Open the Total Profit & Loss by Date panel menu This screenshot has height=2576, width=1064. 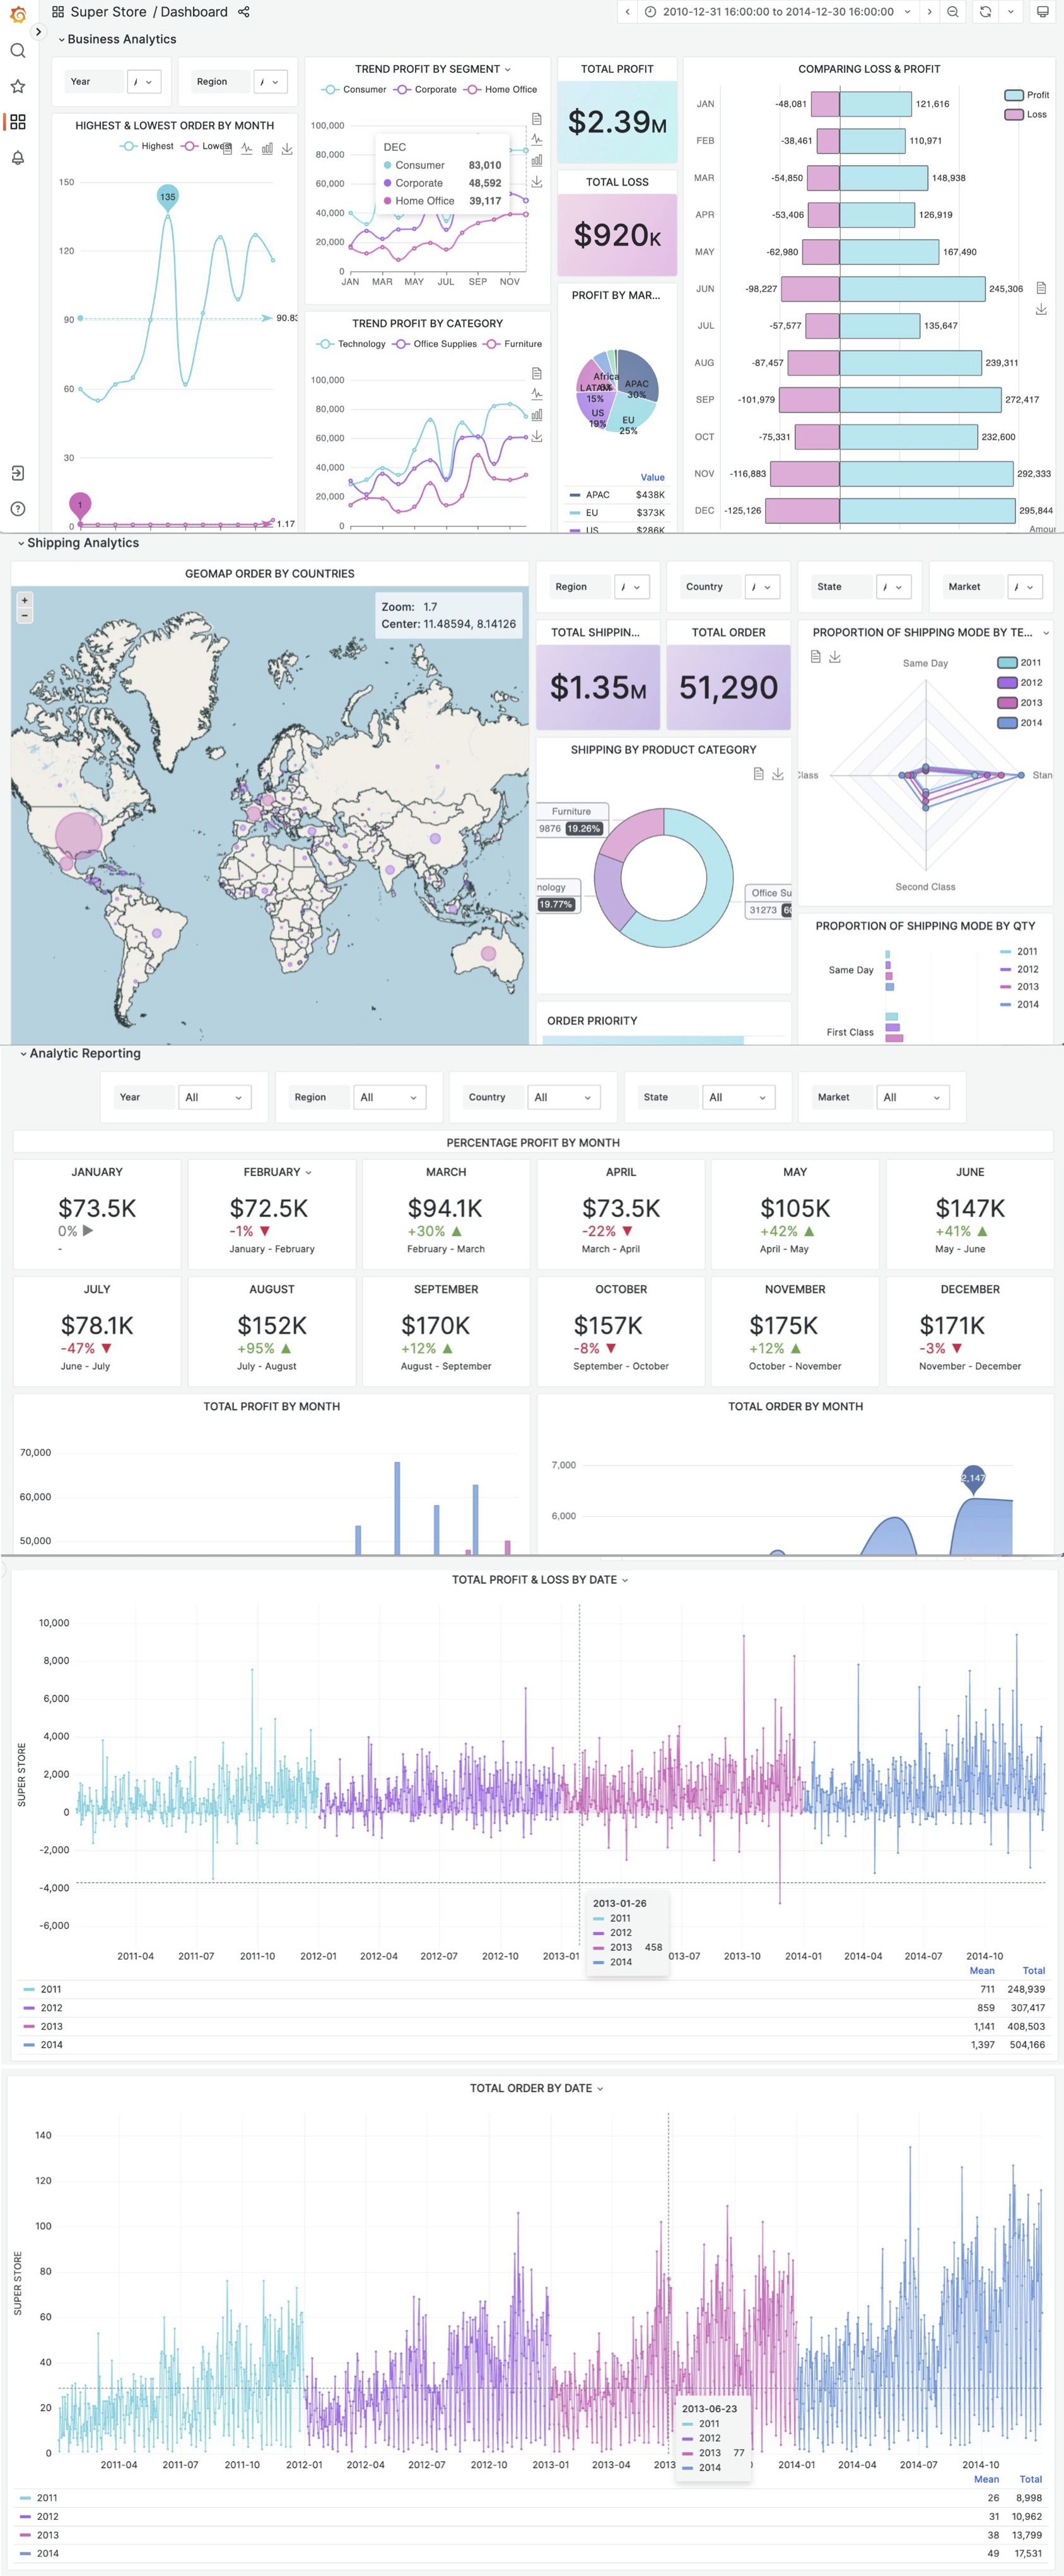pyautogui.click(x=625, y=1580)
